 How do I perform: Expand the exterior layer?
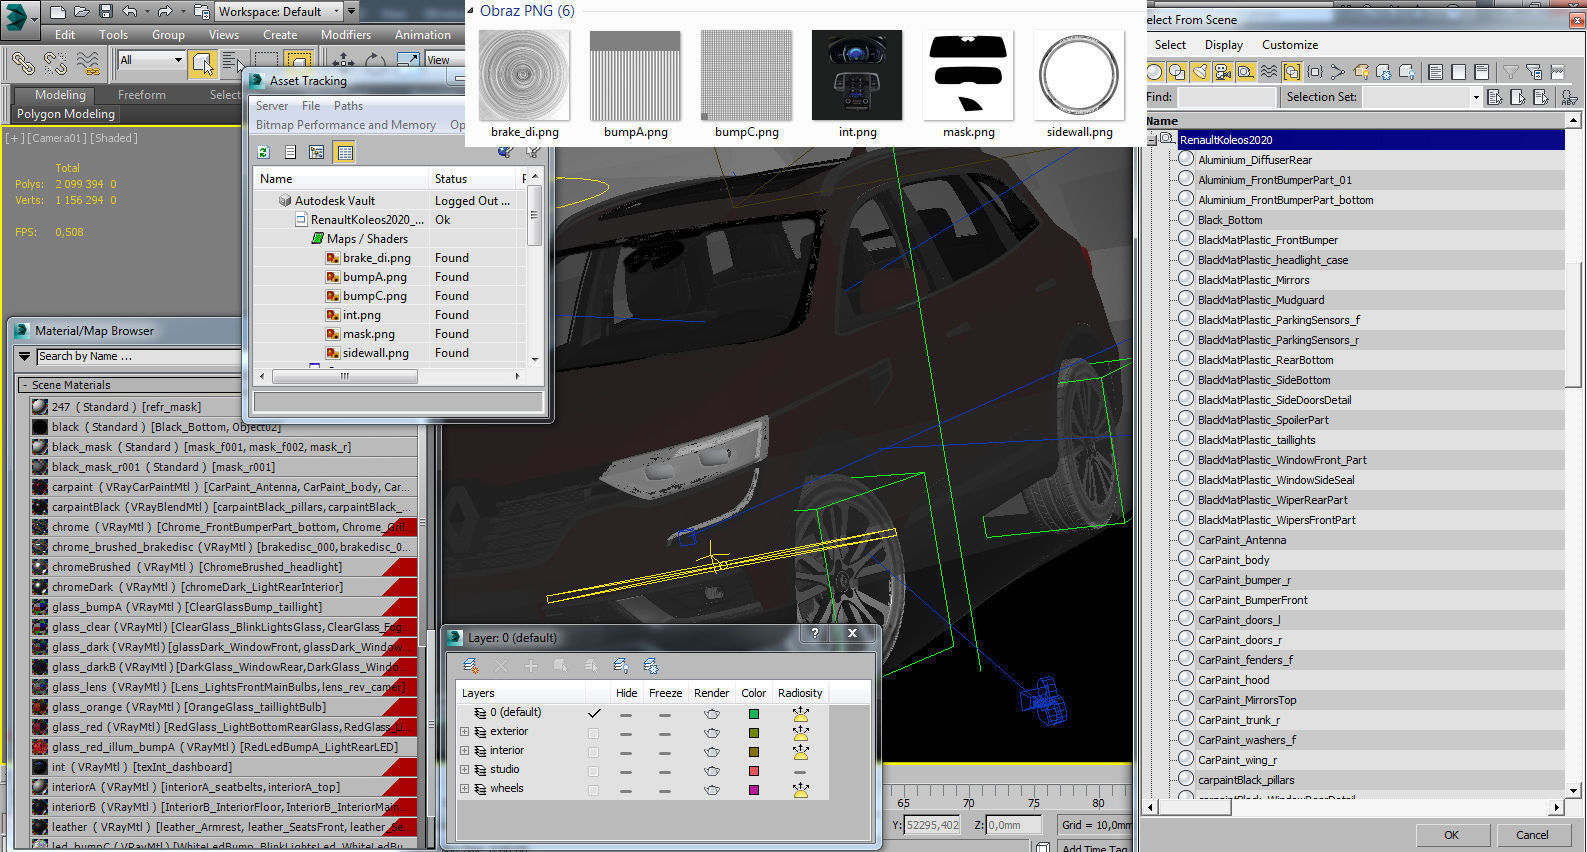(x=464, y=732)
